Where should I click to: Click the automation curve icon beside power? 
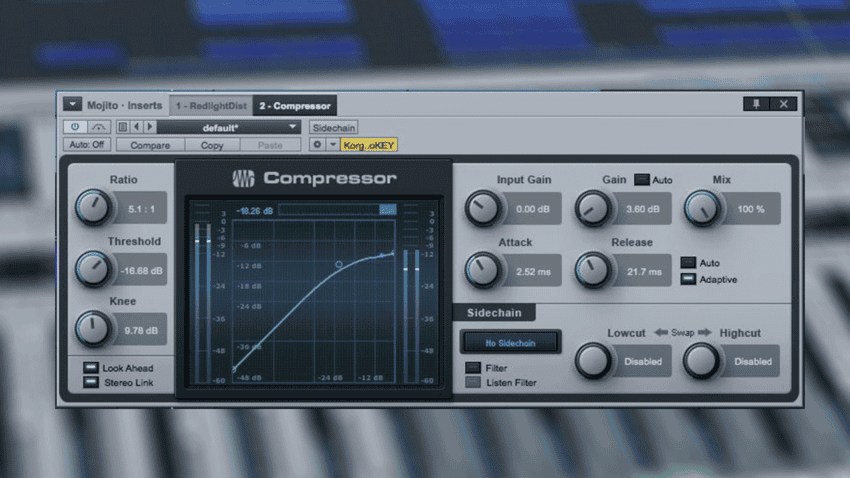pyautogui.click(x=99, y=127)
